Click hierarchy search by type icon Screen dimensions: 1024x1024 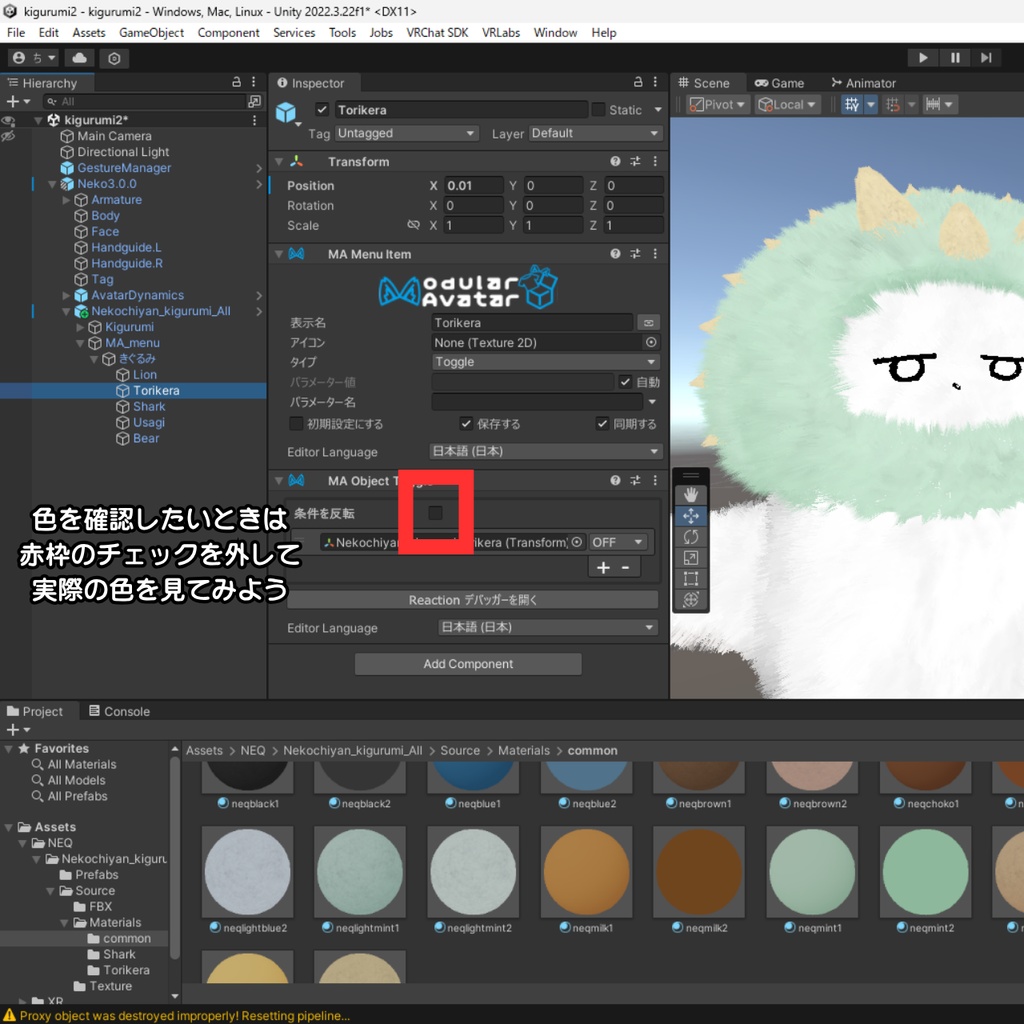pyautogui.click(x=255, y=101)
